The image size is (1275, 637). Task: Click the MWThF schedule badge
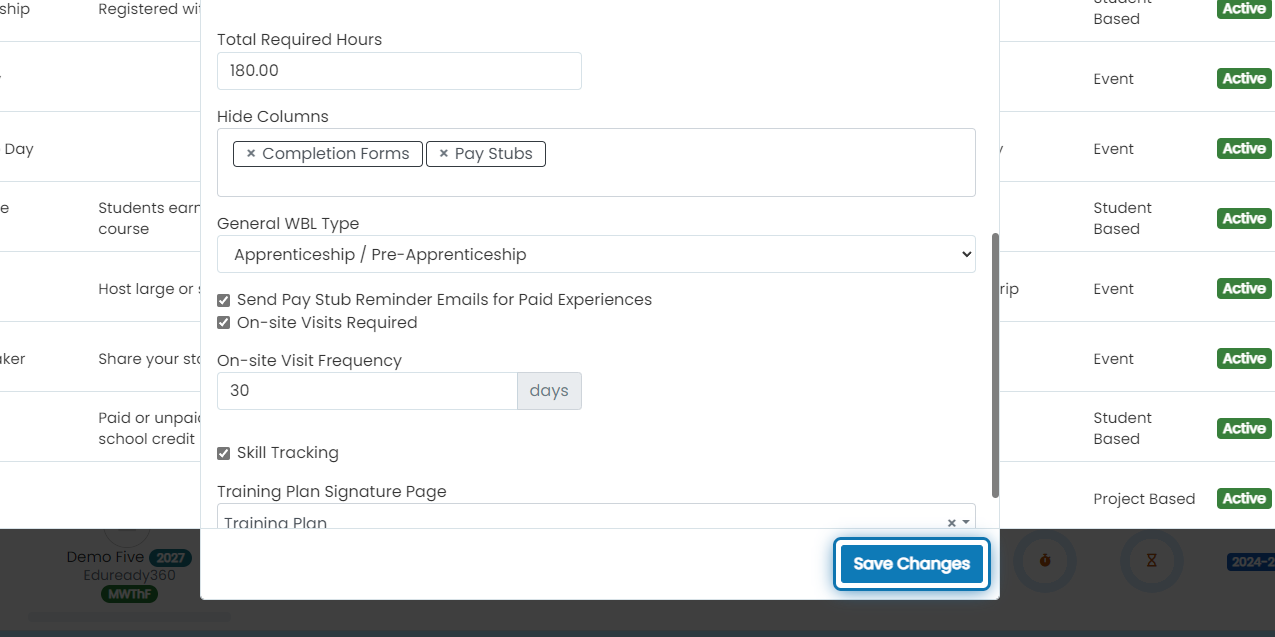(x=129, y=594)
